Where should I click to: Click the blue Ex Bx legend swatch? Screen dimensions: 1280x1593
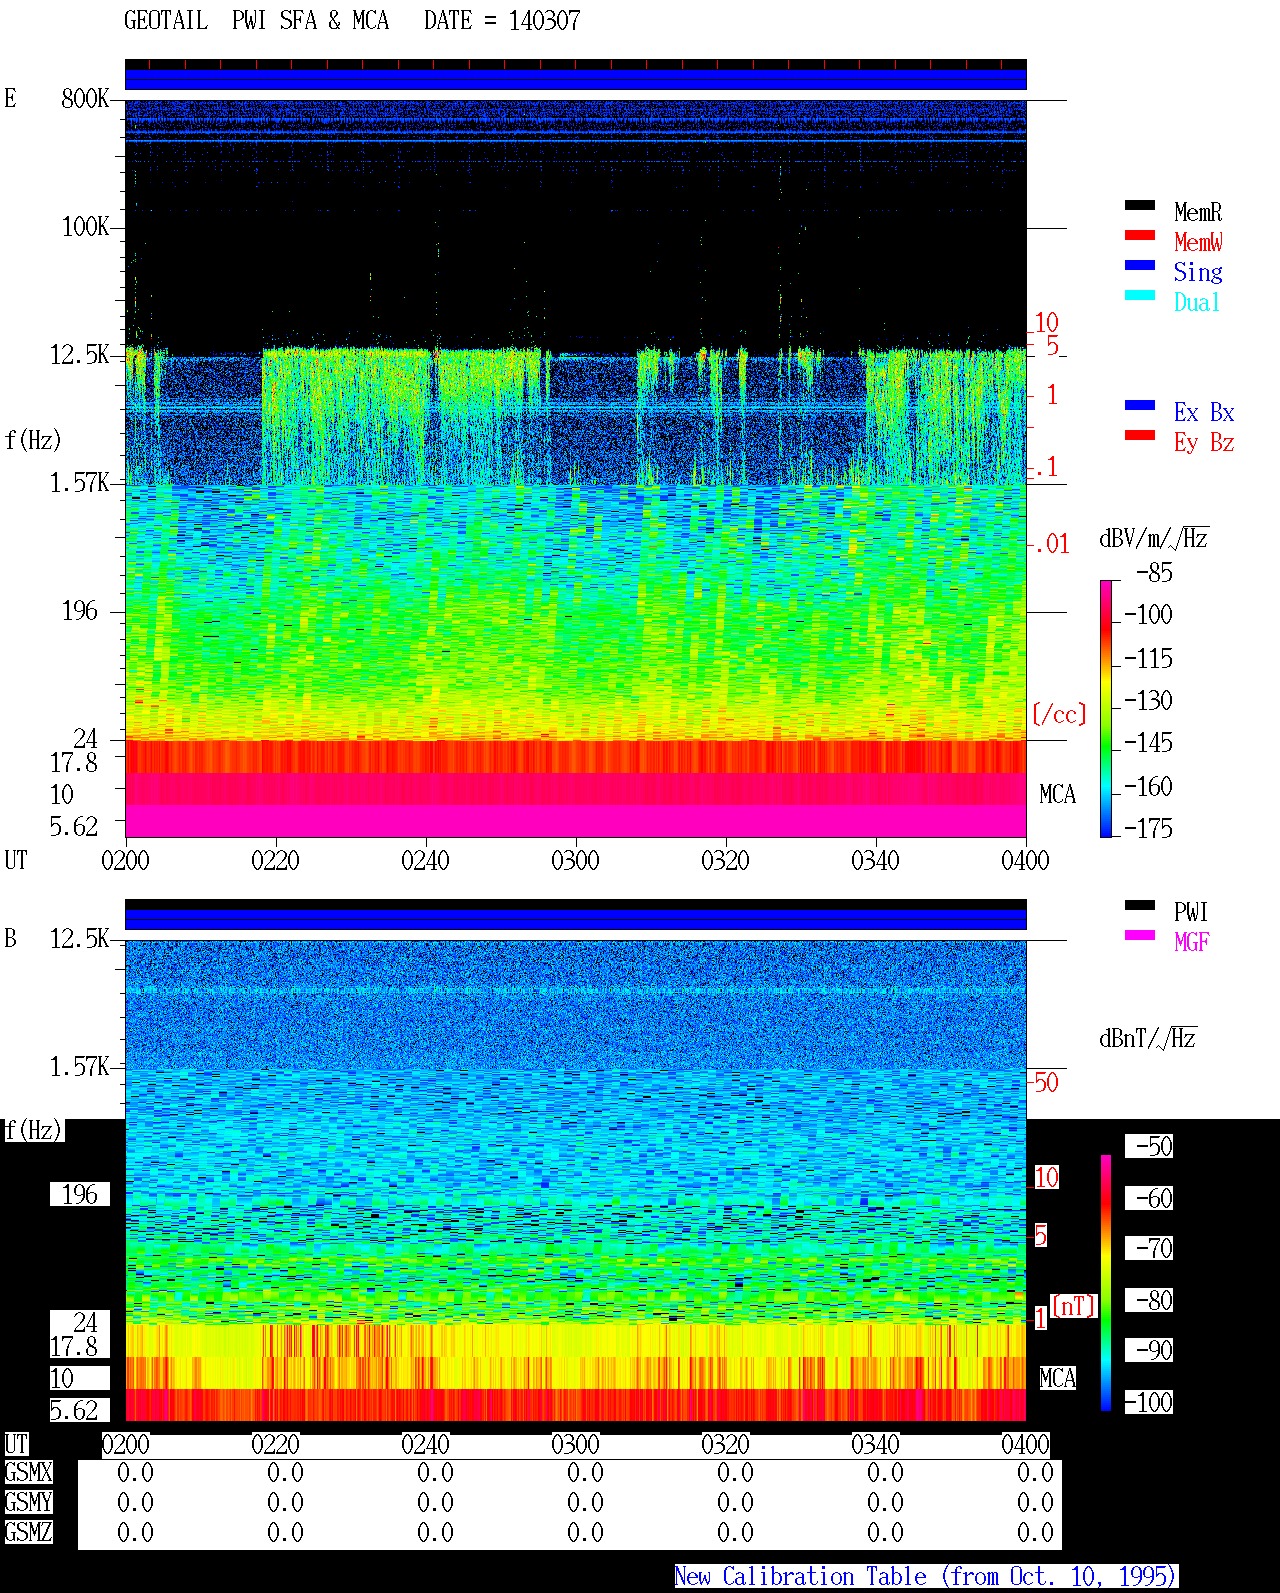(1140, 405)
